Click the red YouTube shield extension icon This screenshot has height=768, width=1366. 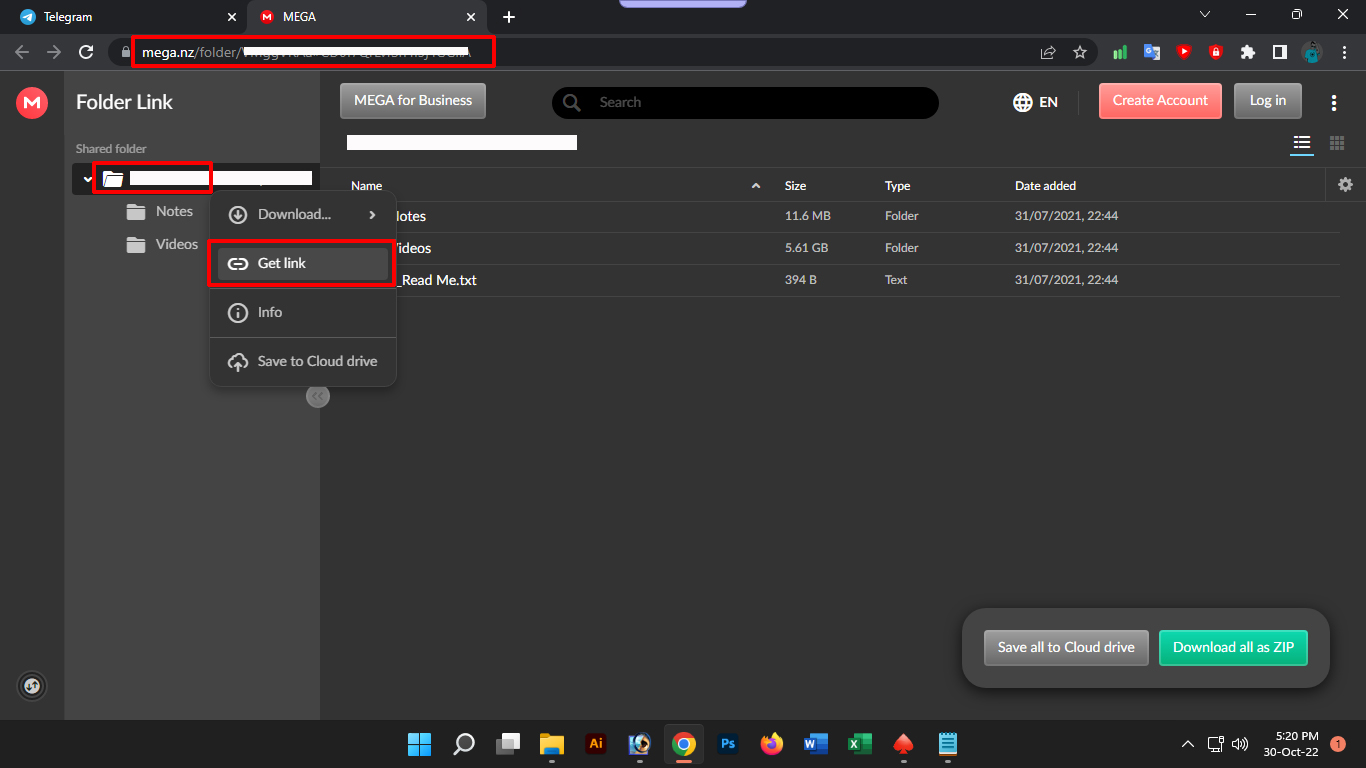pos(1184,52)
